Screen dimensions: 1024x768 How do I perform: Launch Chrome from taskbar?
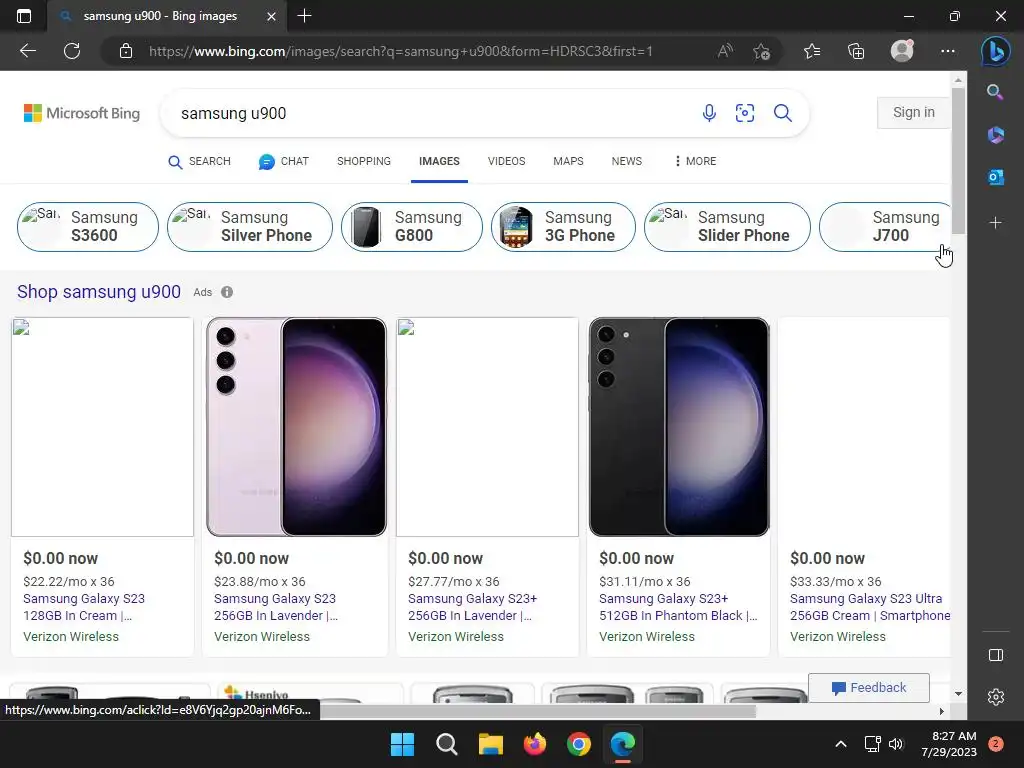(579, 744)
